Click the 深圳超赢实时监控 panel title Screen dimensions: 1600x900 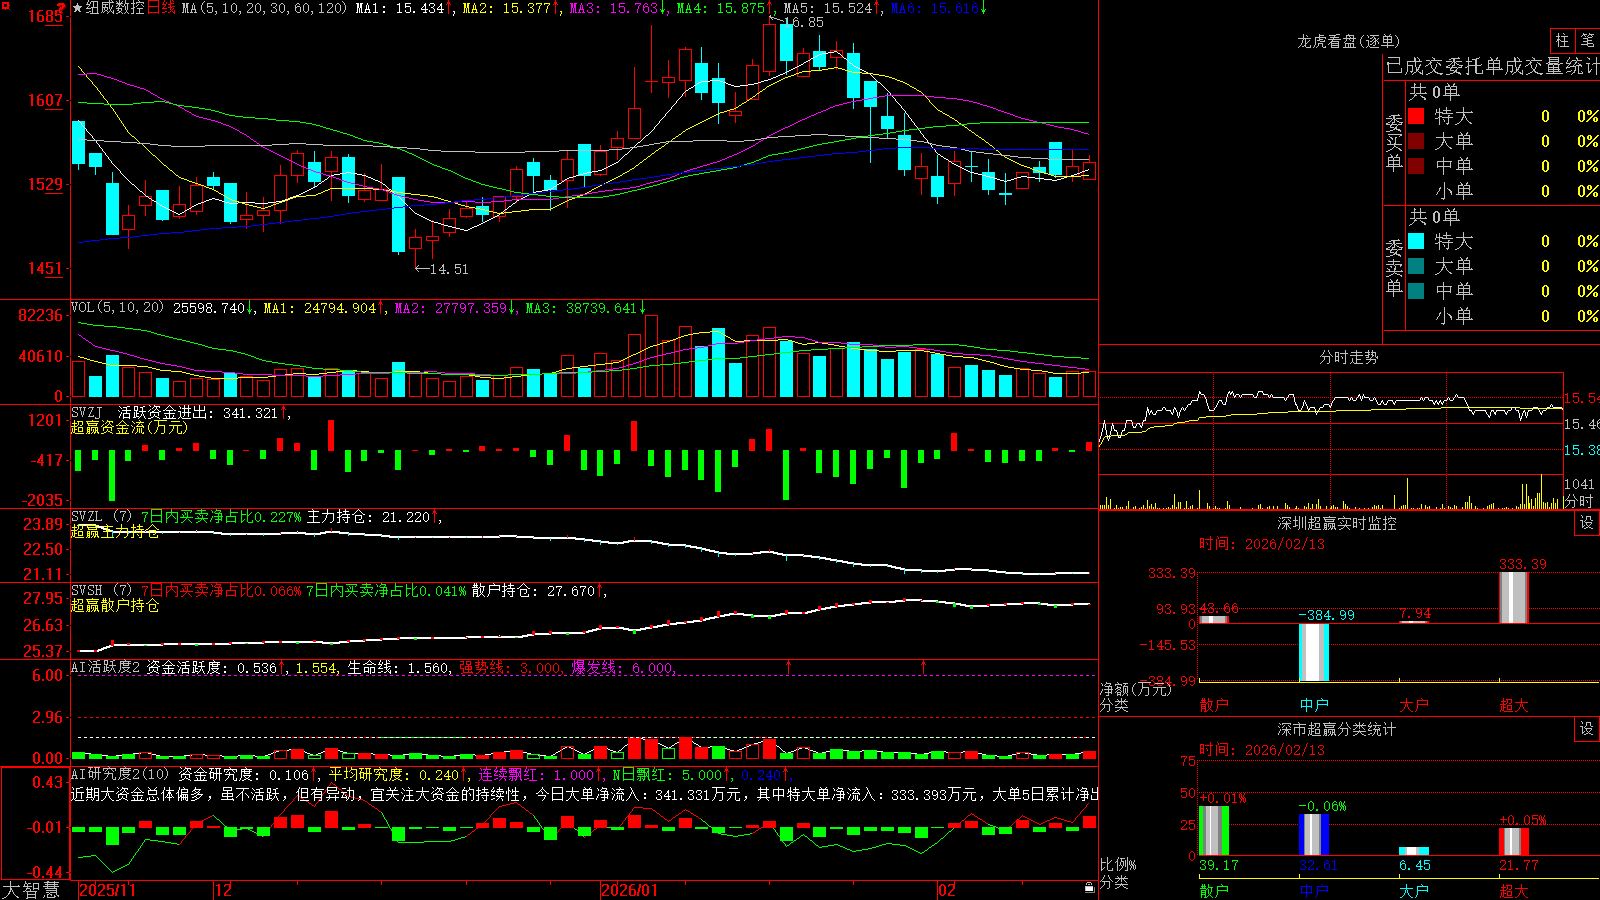tap(1337, 523)
